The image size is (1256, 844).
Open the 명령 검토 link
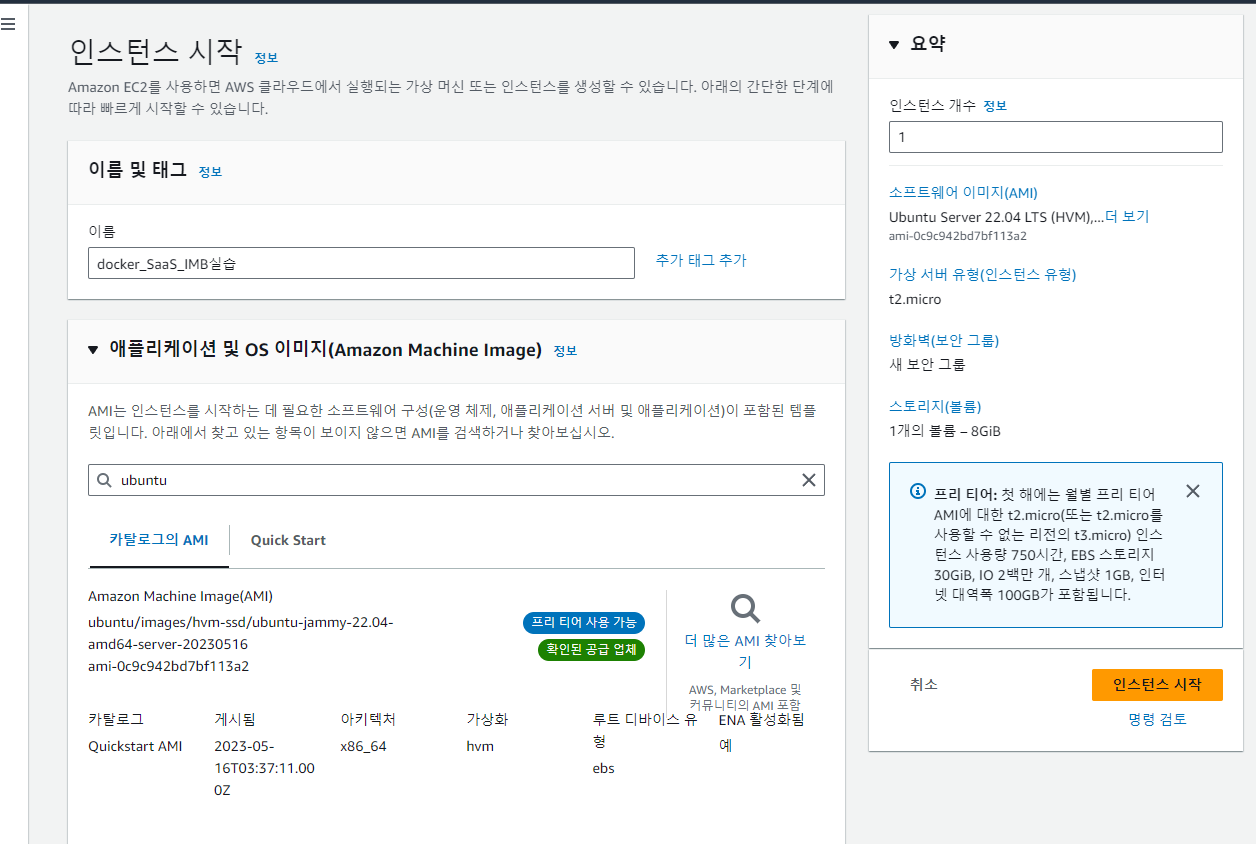point(1157,719)
